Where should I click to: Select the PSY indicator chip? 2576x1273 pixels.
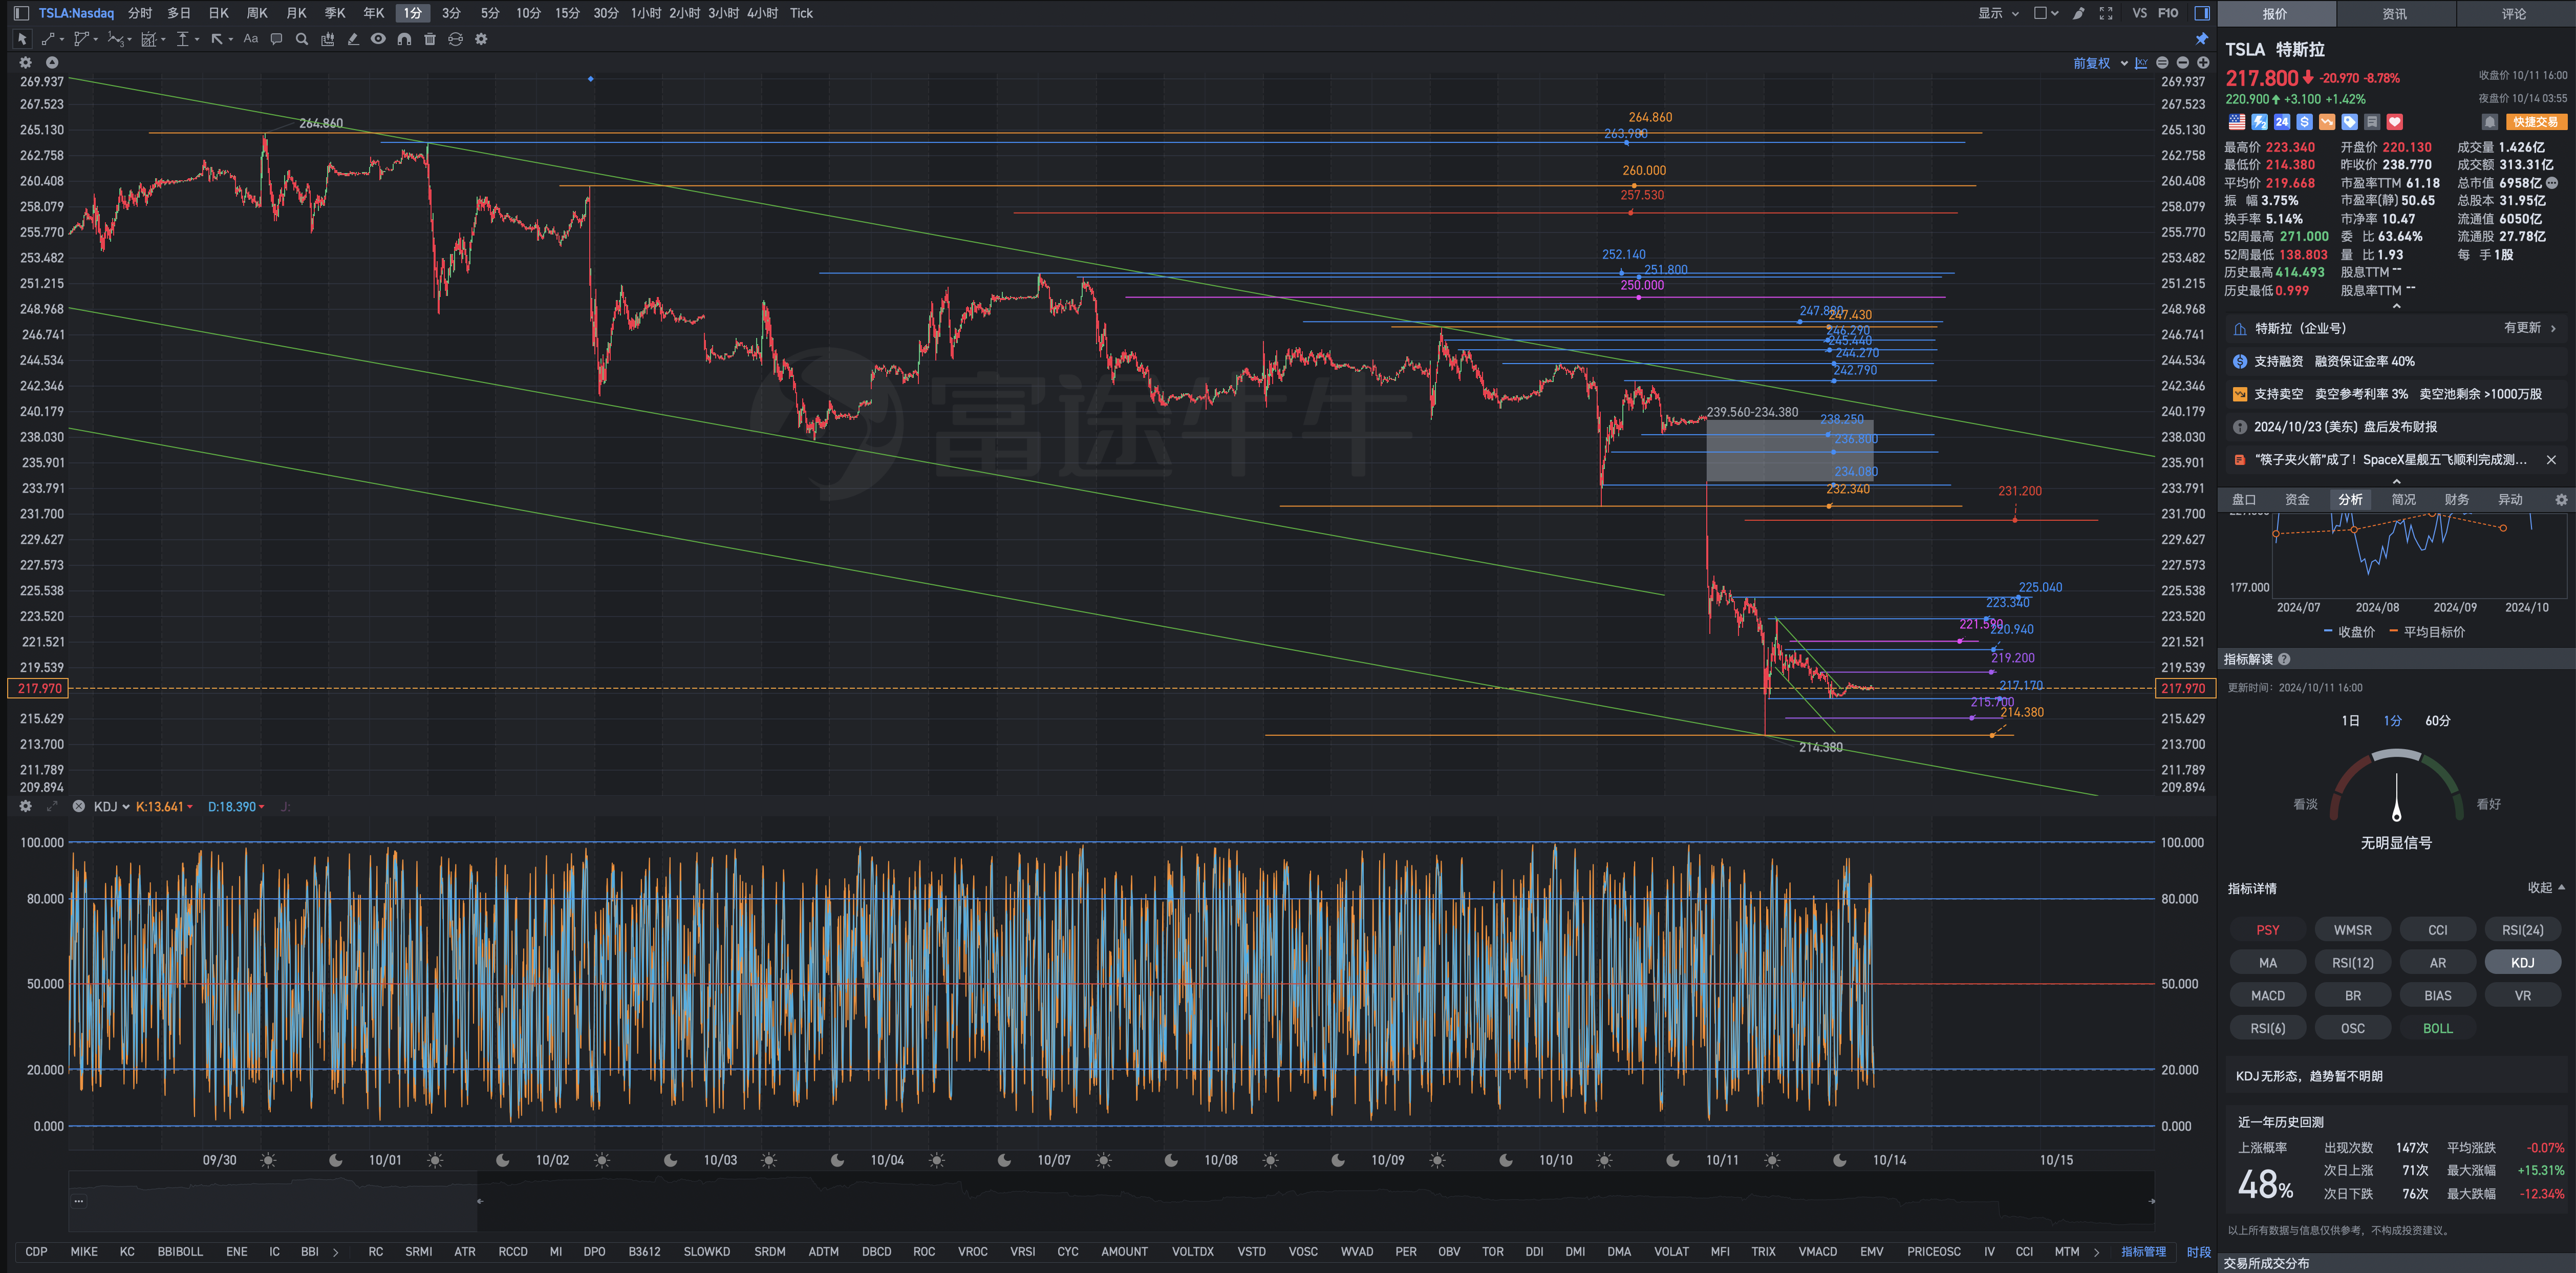pos(2267,930)
